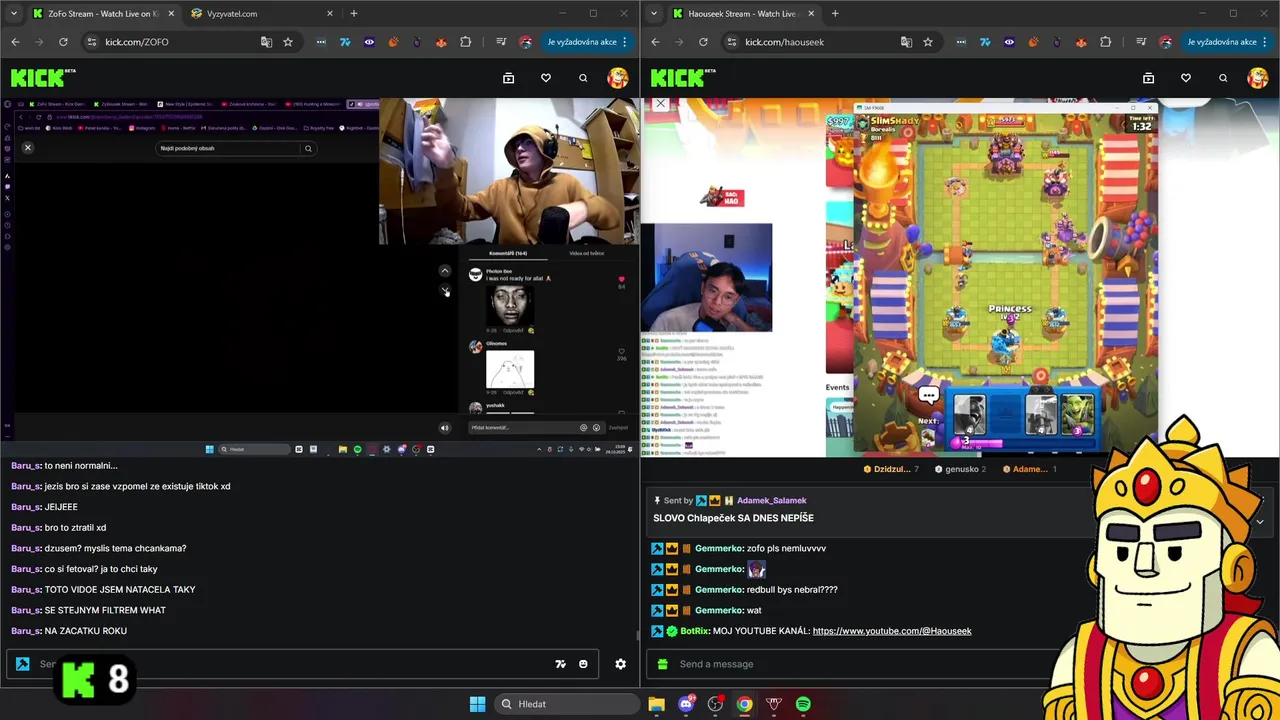1280x720 pixels.
Task: Bookmark the kick.com/haouseek page with star
Action: click(x=928, y=42)
